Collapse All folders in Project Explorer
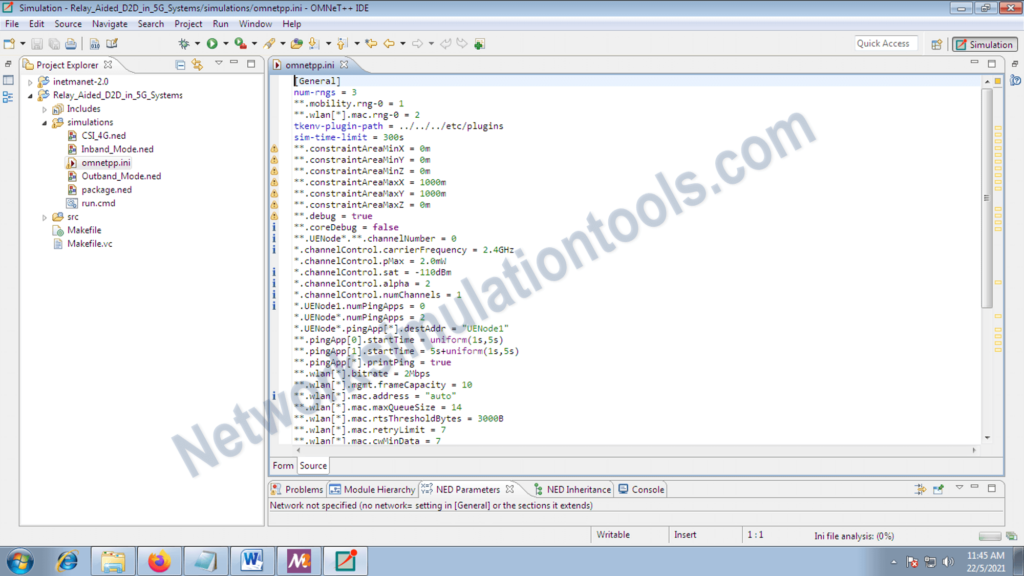Viewport: 1024px width, 576px height. tap(180, 64)
